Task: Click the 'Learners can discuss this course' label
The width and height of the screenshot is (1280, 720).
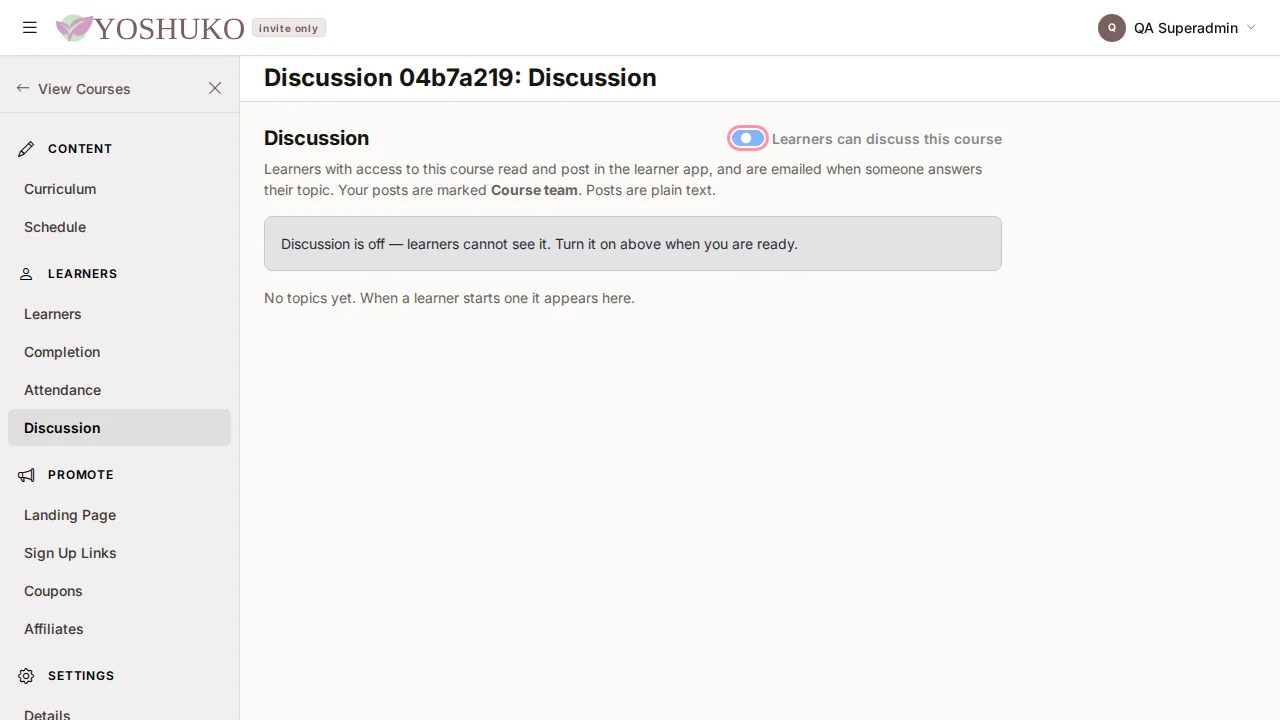Action: 887,139
